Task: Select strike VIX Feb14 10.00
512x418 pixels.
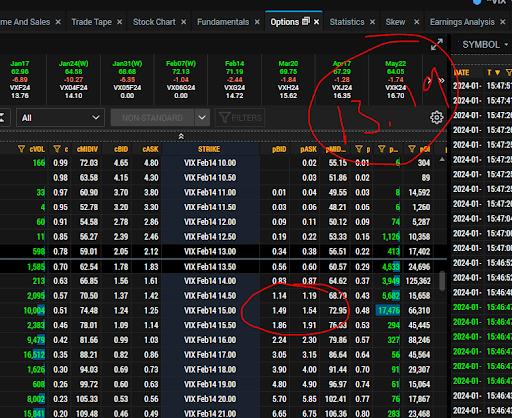Action: pyautogui.click(x=210, y=163)
